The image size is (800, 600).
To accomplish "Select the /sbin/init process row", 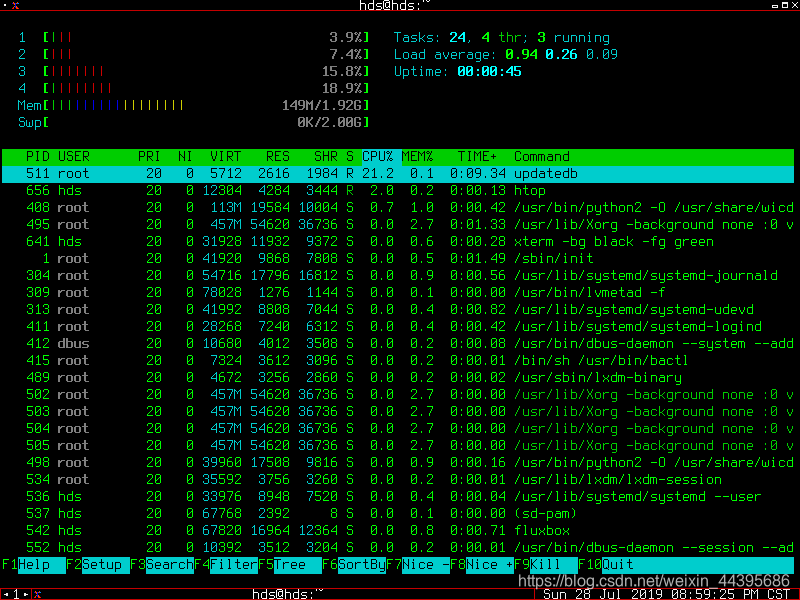I will (x=398, y=259).
